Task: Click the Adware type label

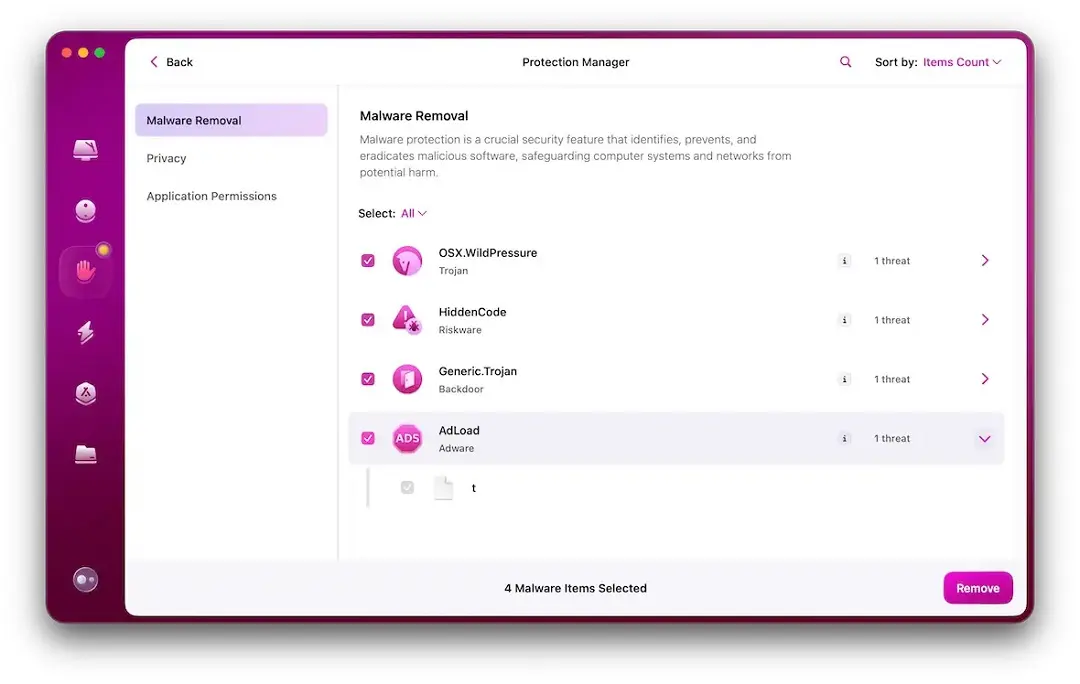Action: coord(456,448)
